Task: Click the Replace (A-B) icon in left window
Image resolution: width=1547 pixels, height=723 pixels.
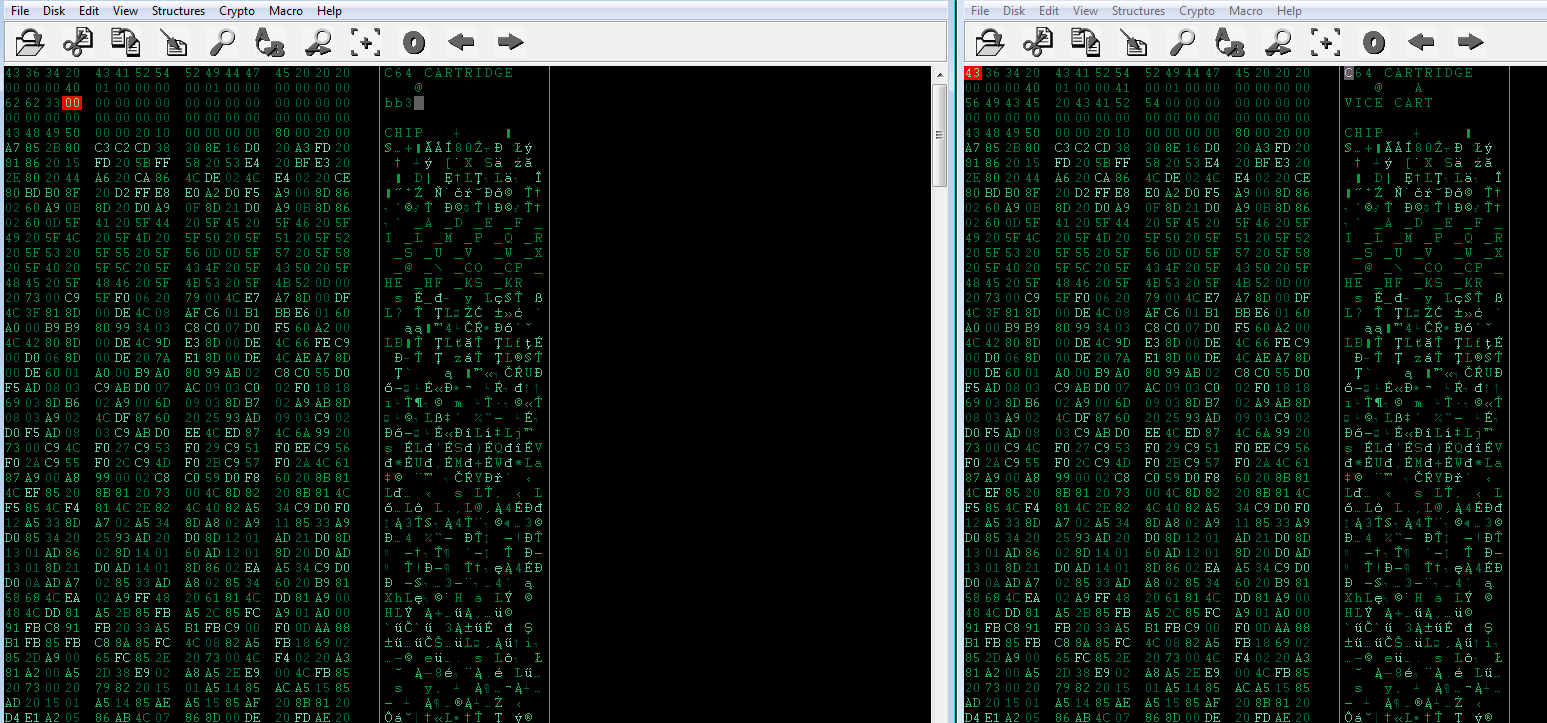Action: 270,42
